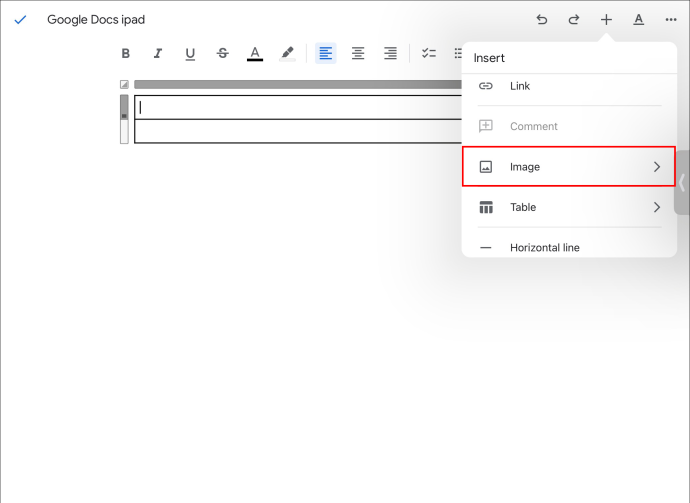Select the highlighter color tool
The height and width of the screenshot is (503, 690).
tap(287, 53)
